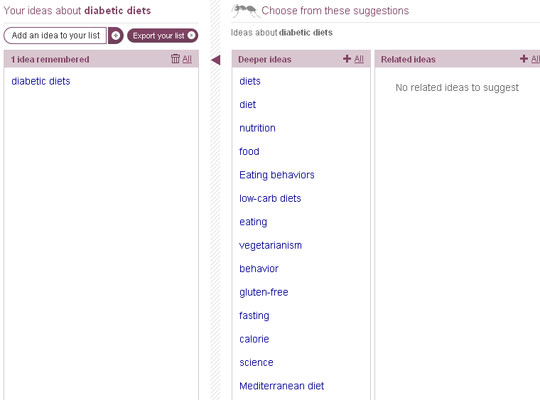Select the calorie suggestion
540x400 pixels.
coord(254,339)
